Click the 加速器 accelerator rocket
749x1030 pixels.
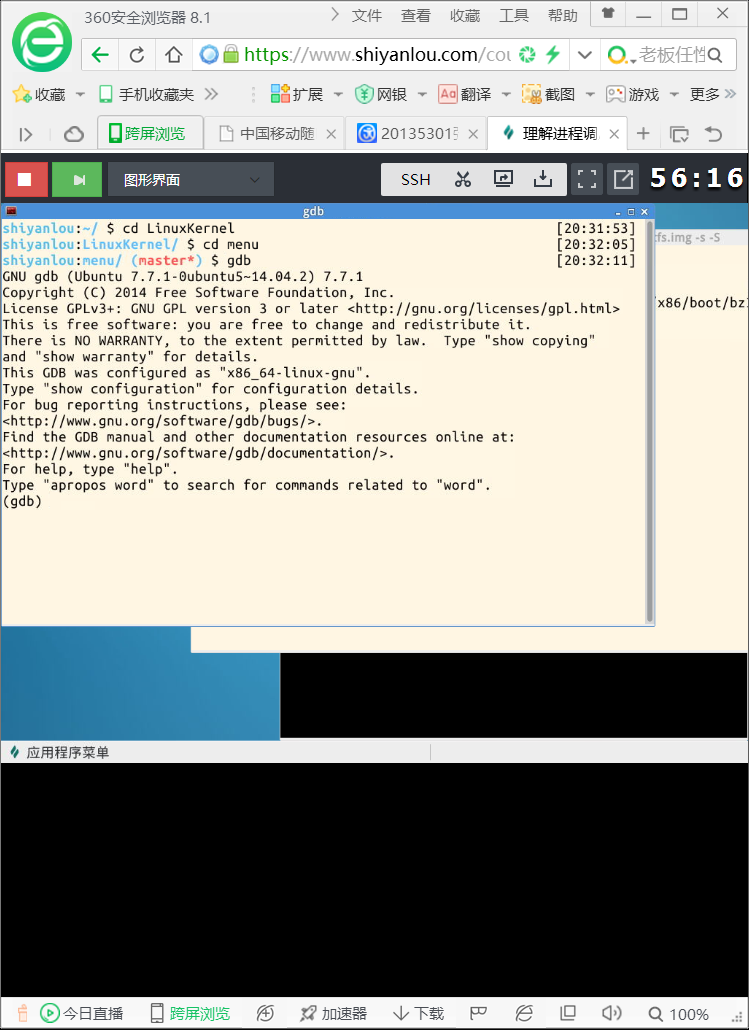coord(333,1014)
